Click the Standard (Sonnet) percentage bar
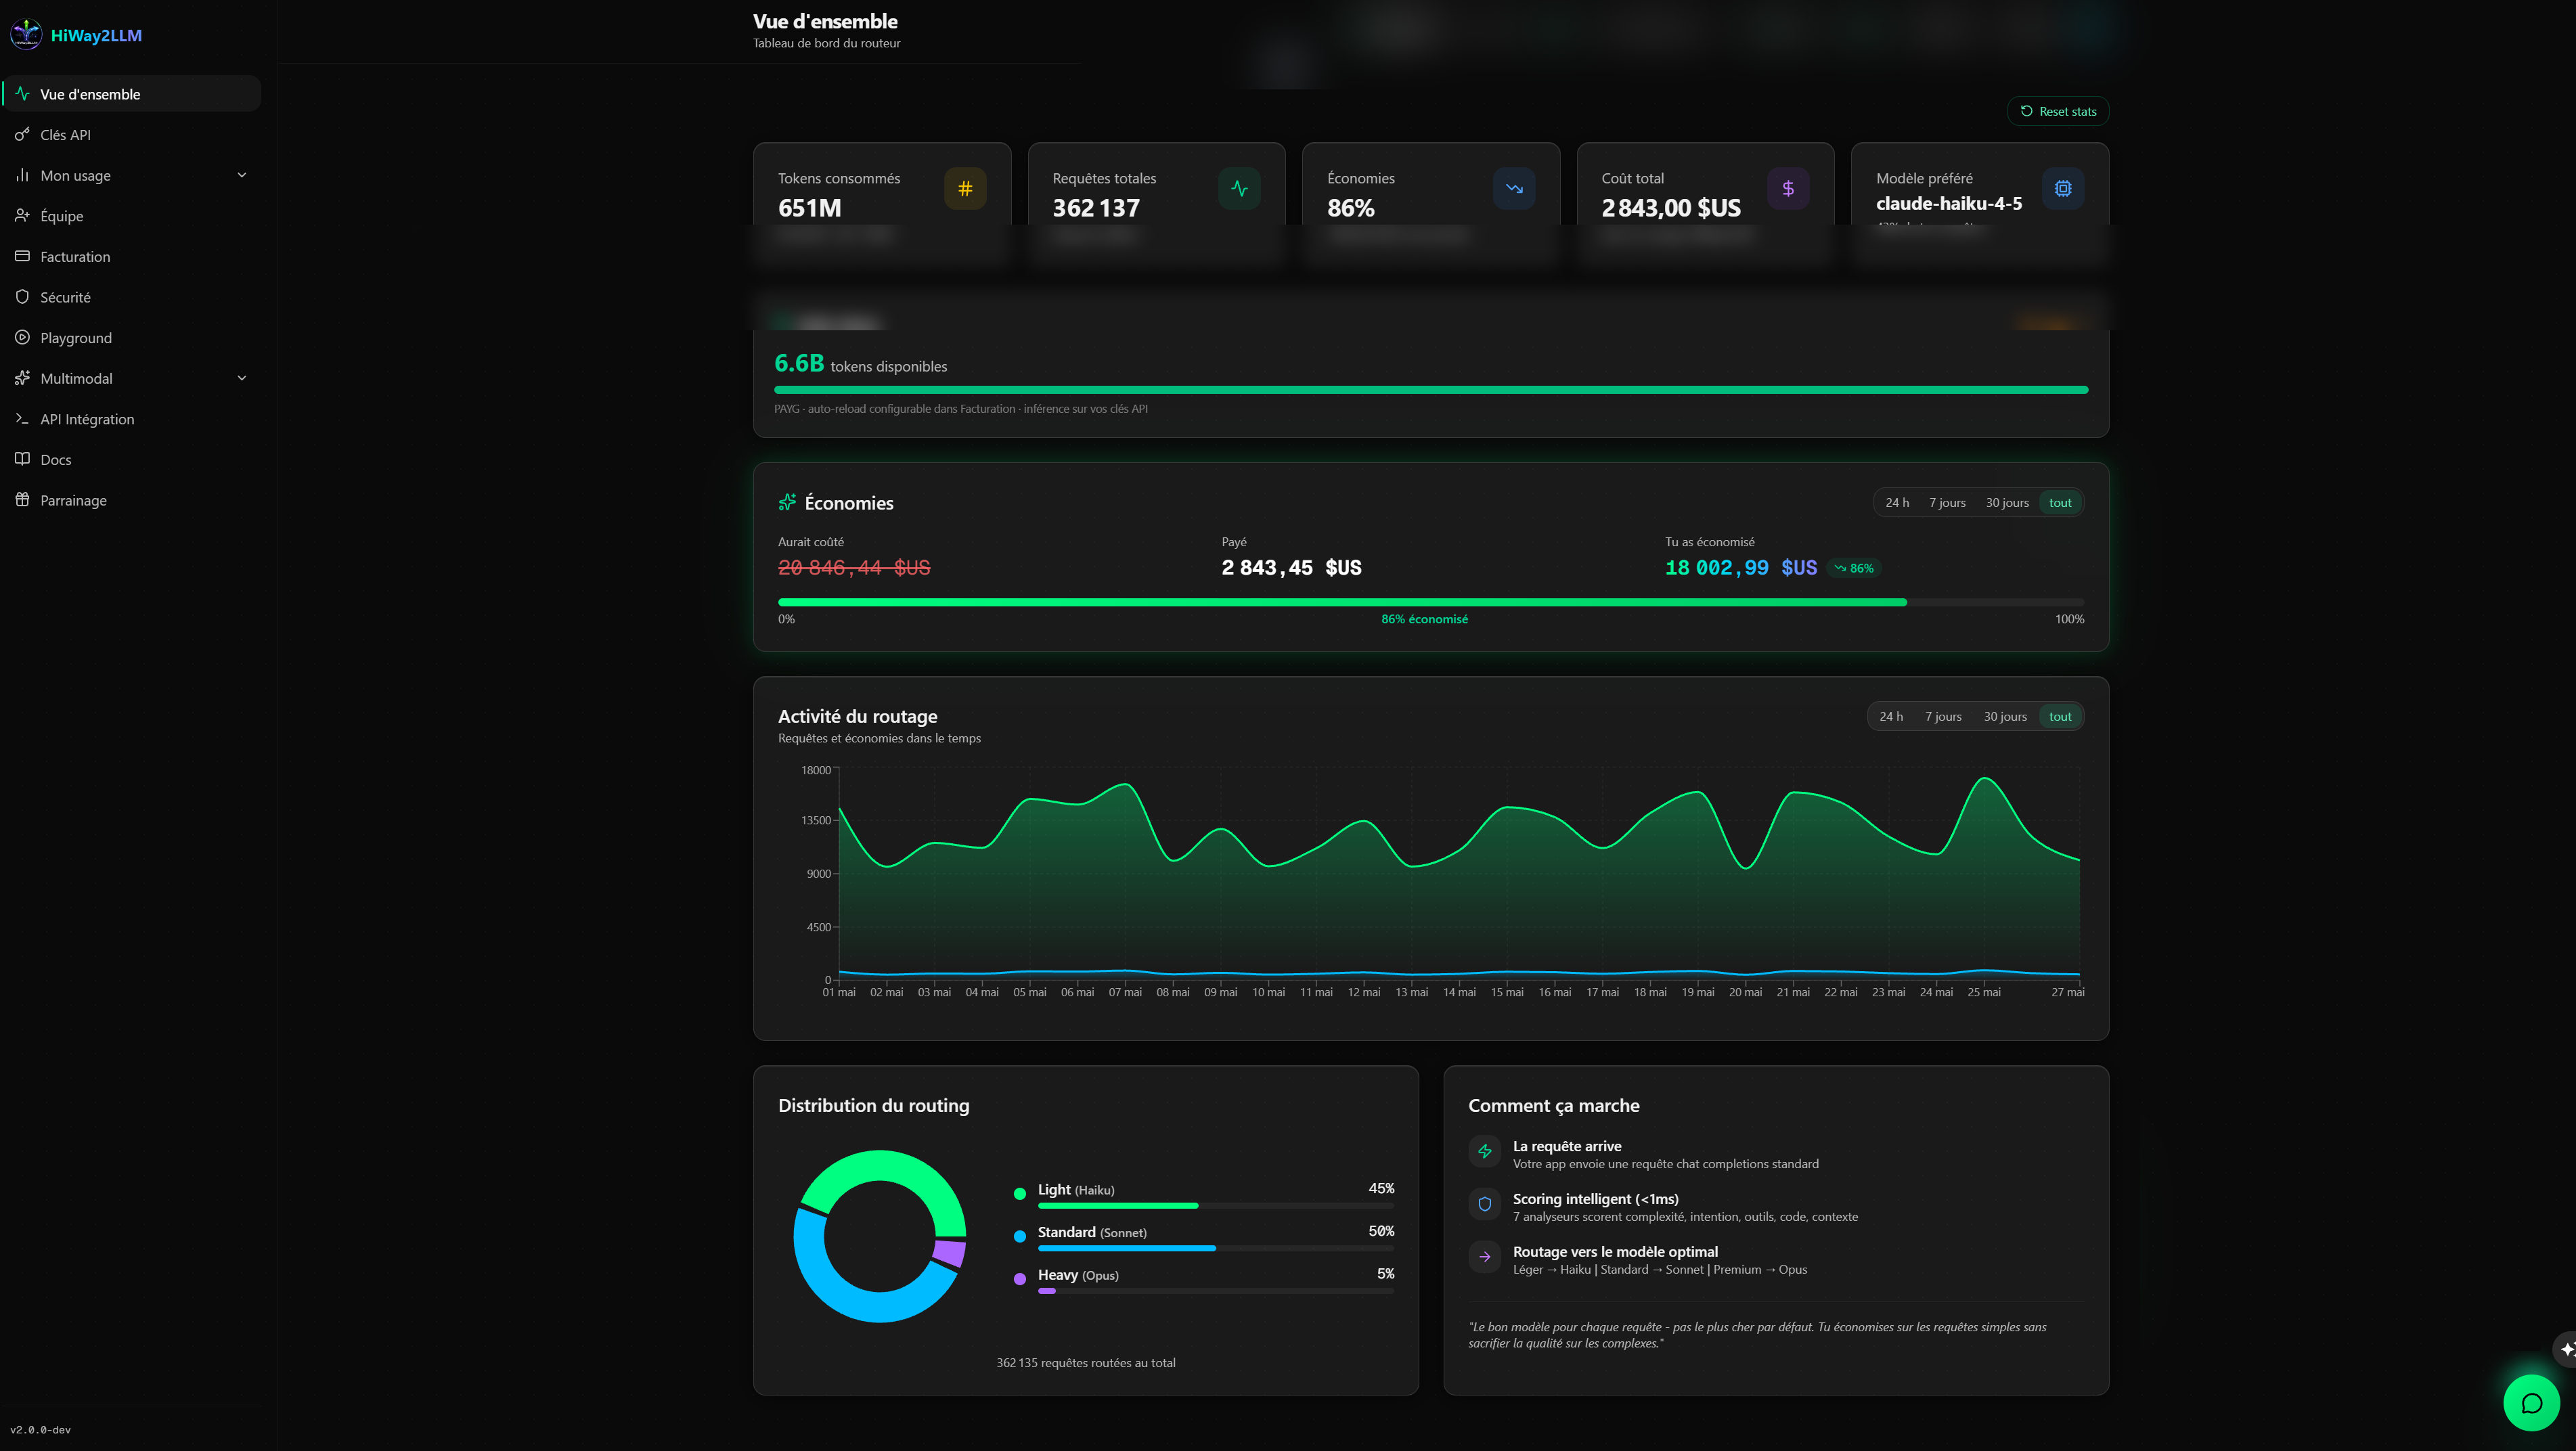 pyautogui.click(x=1216, y=1248)
